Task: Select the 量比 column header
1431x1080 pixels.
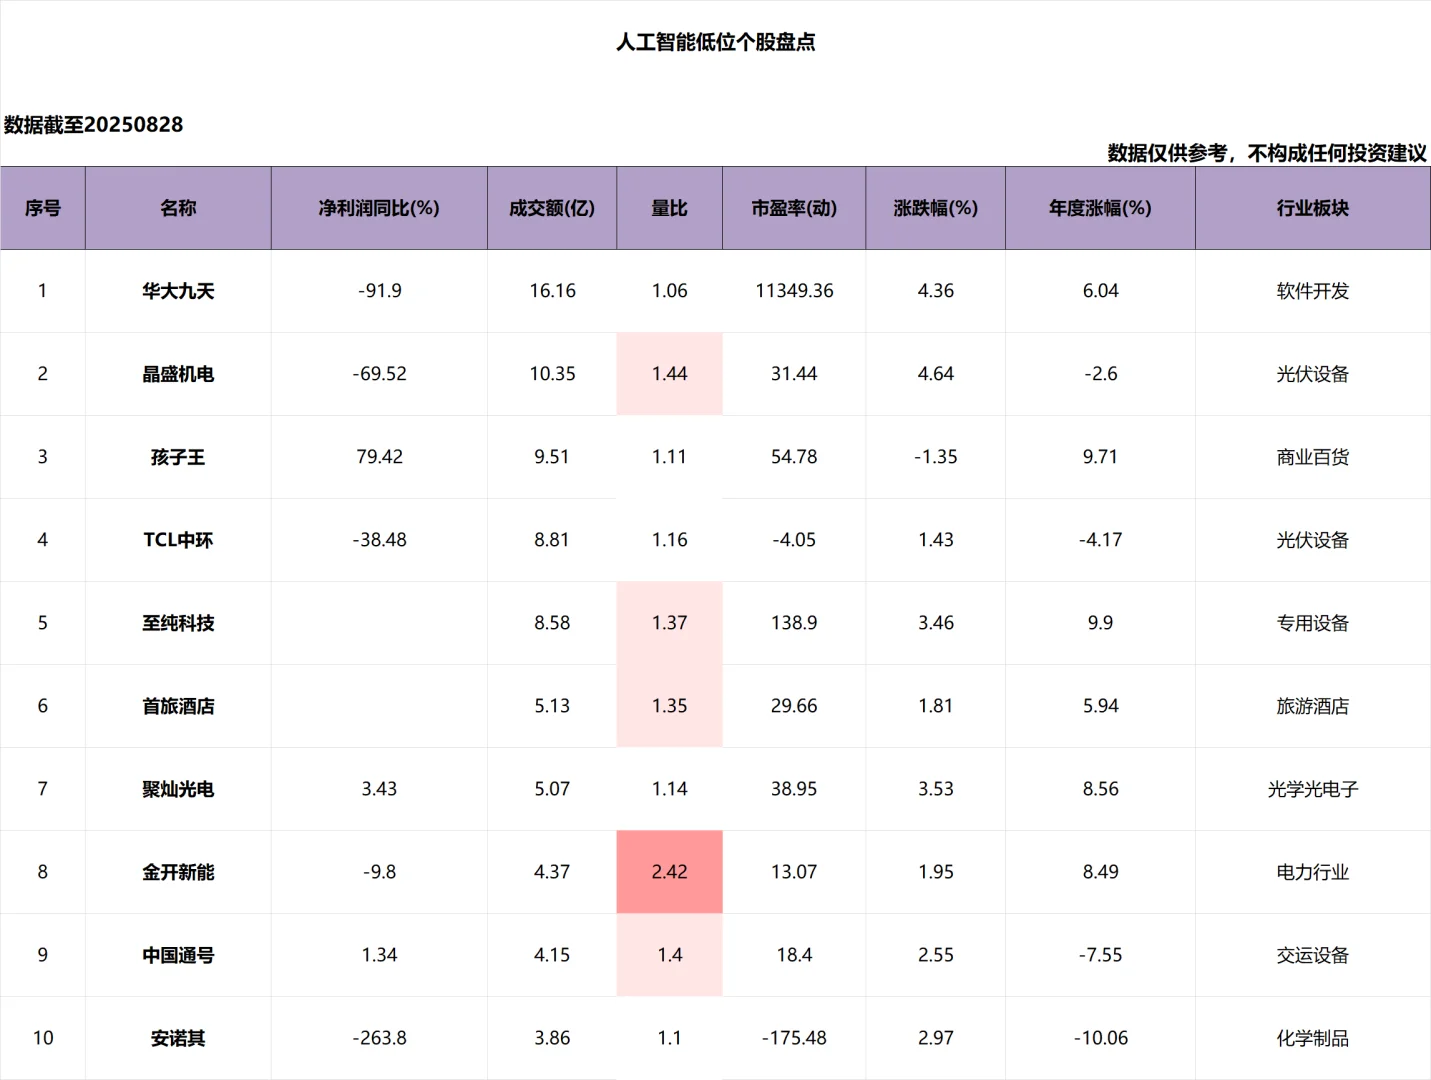Action: click(669, 208)
